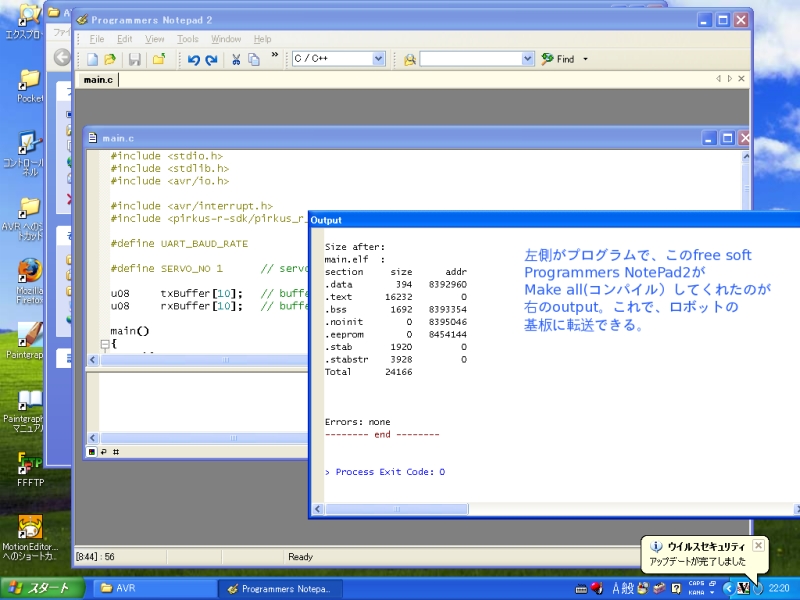The width and height of the screenshot is (800, 600).
Task: Open the C / C++ language scheme dropdown
Action: click(378, 59)
